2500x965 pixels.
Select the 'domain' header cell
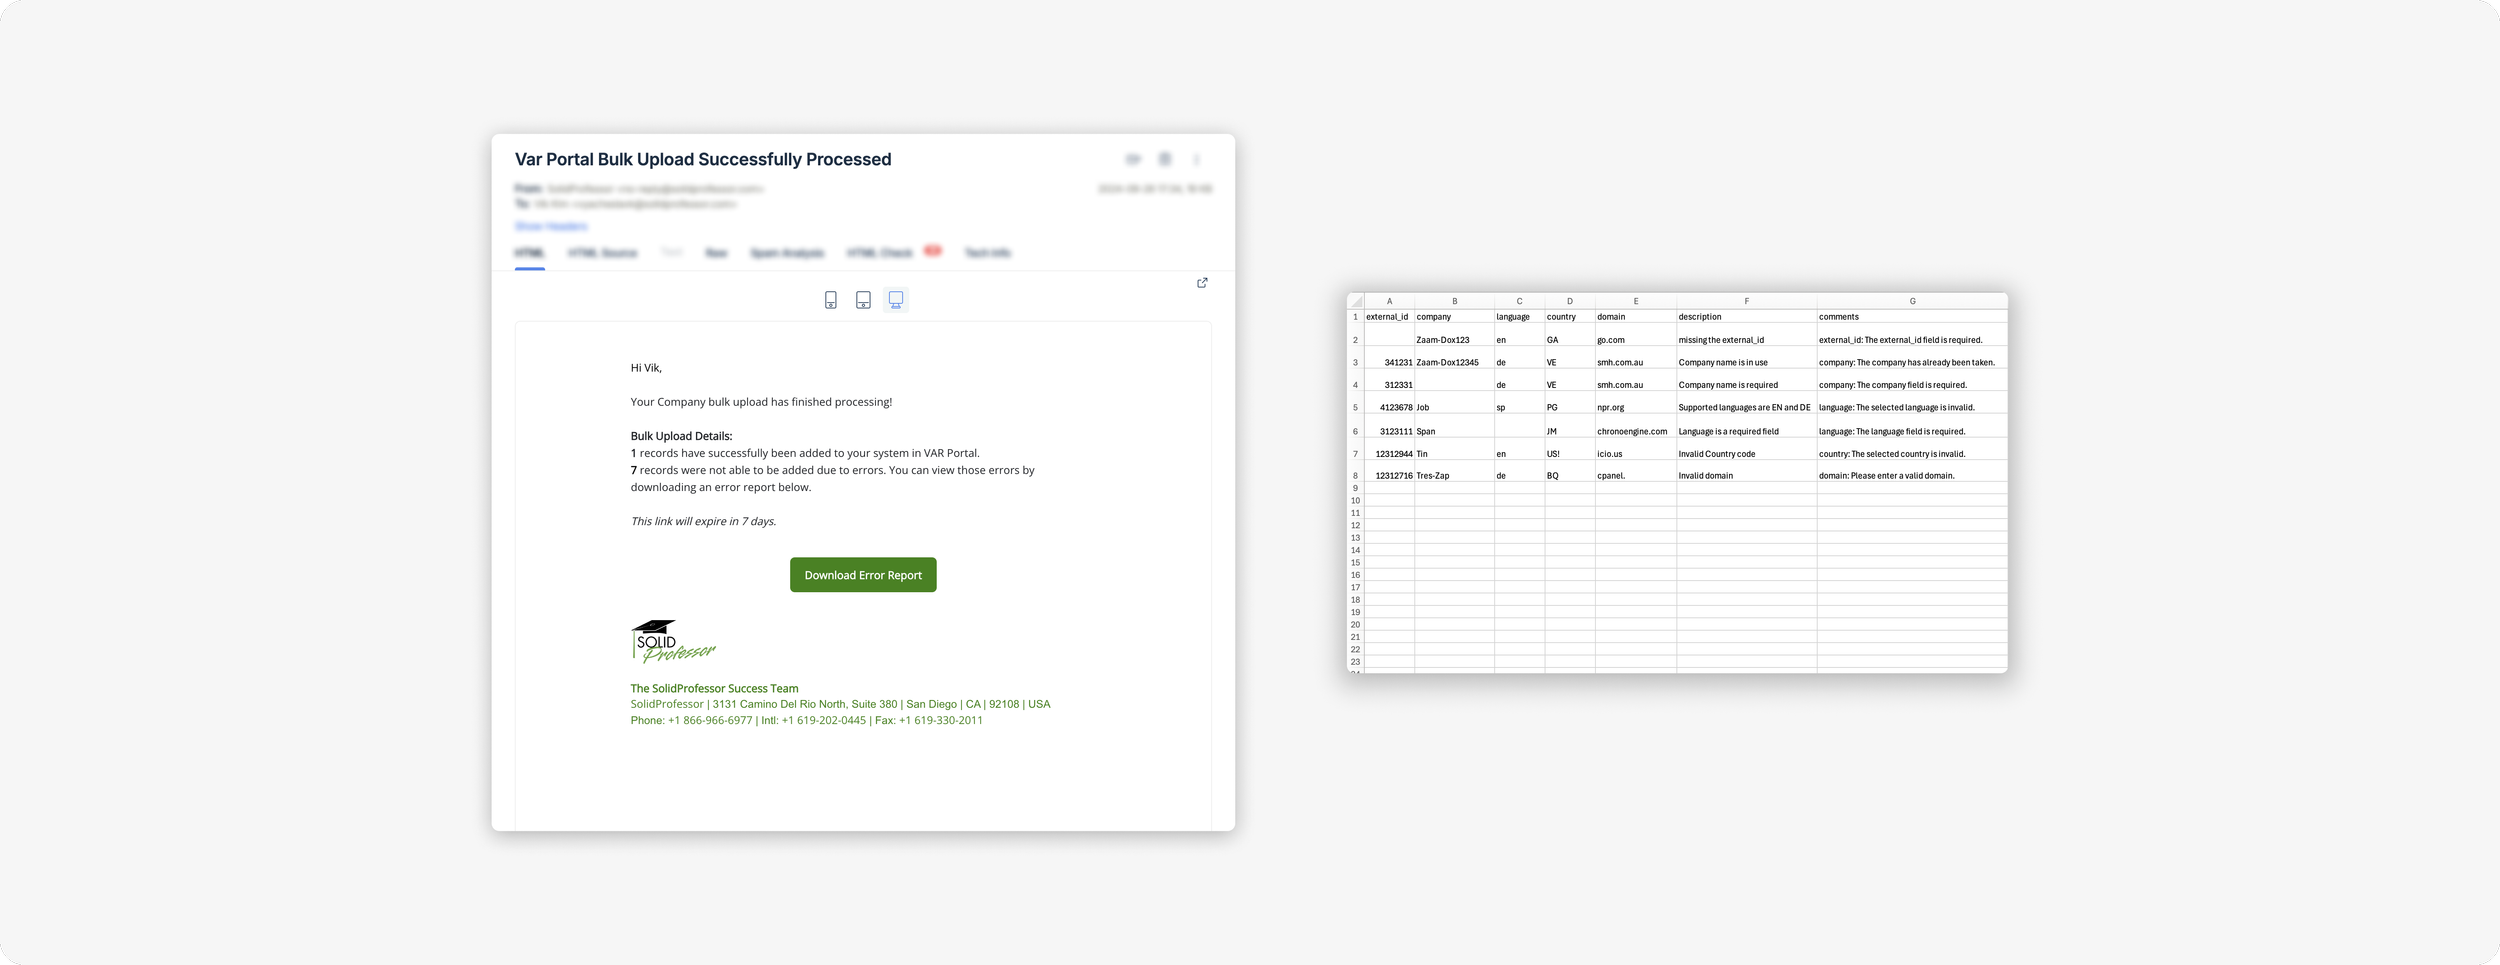tap(1636, 317)
